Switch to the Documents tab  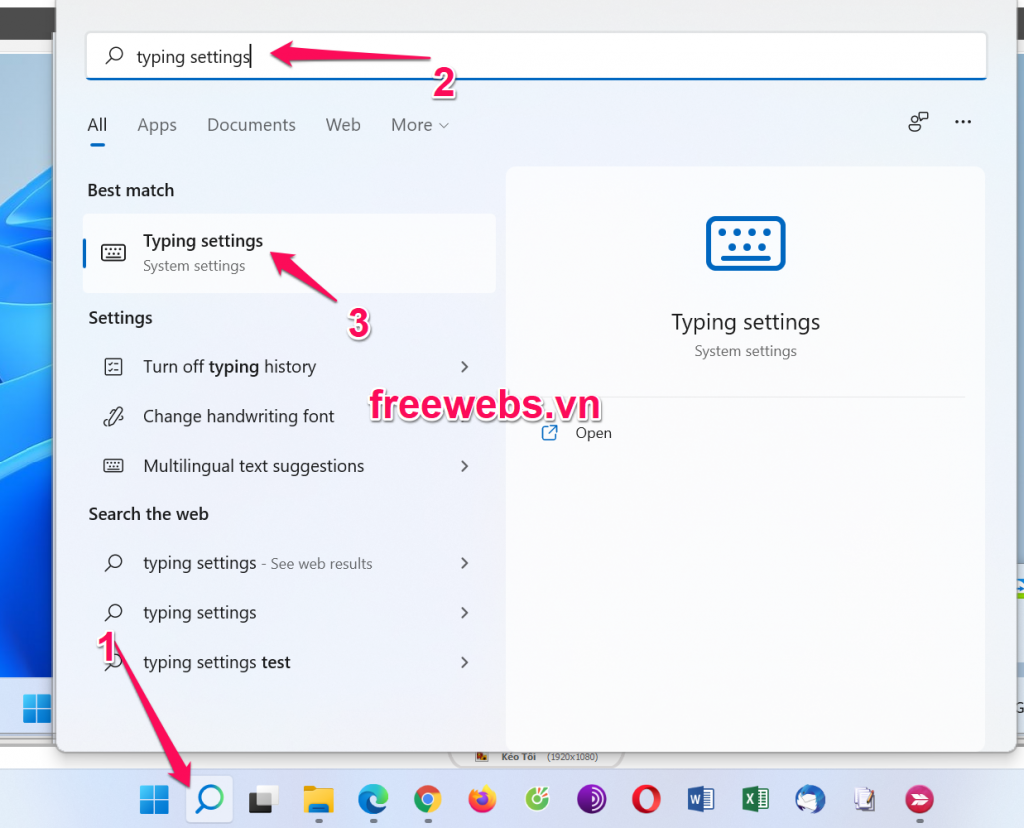(x=251, y=125)
